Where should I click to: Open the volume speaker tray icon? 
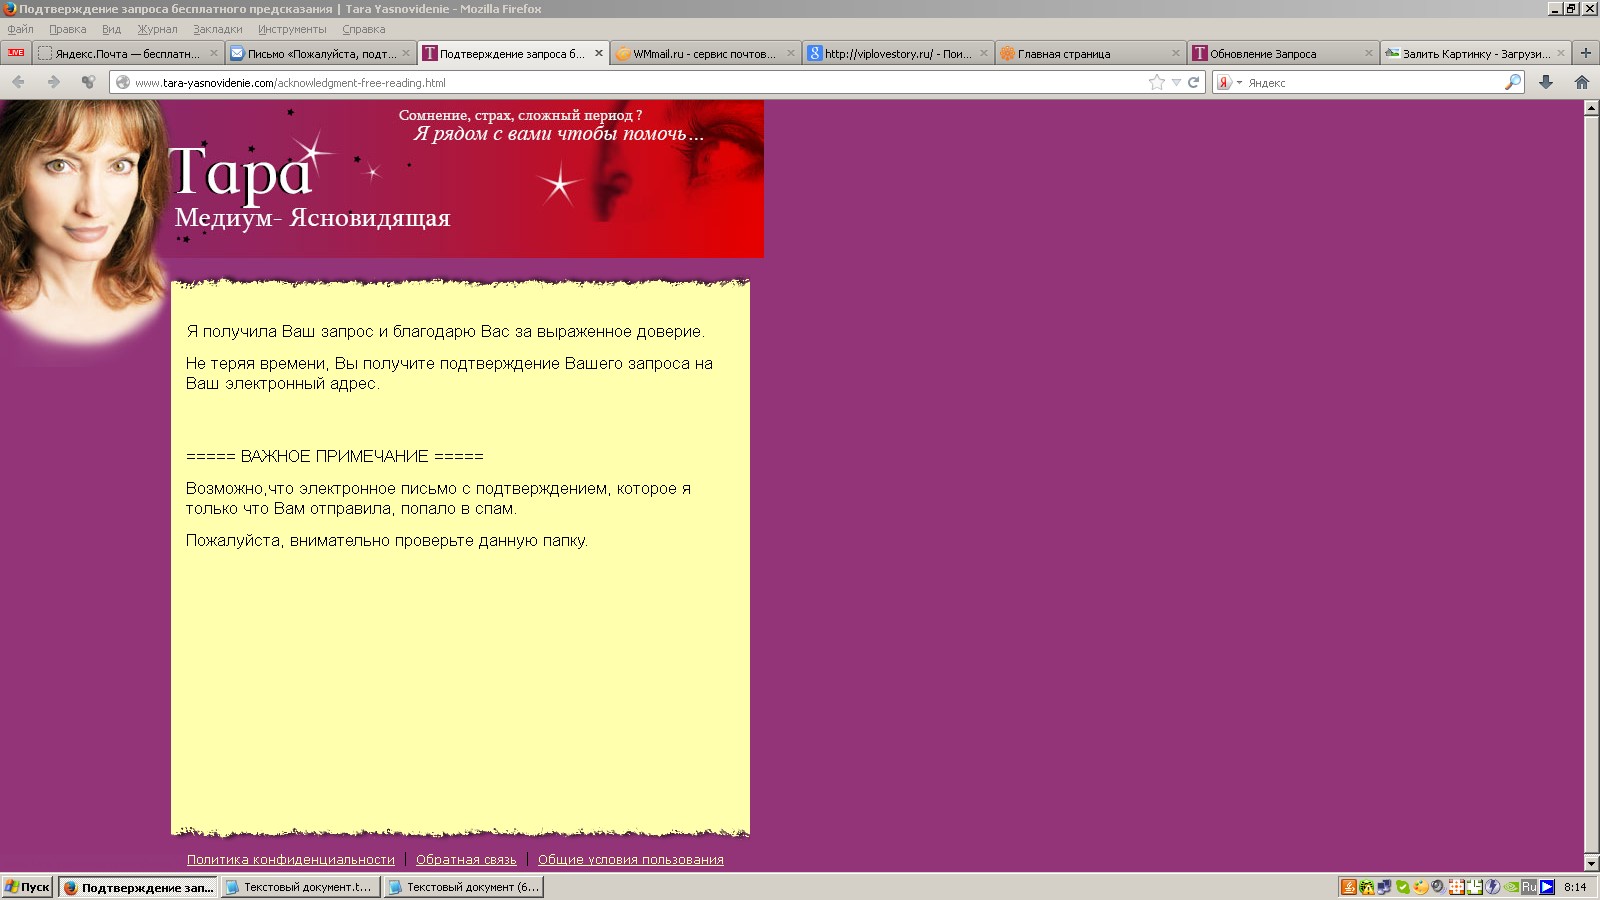pos(1438,887)
